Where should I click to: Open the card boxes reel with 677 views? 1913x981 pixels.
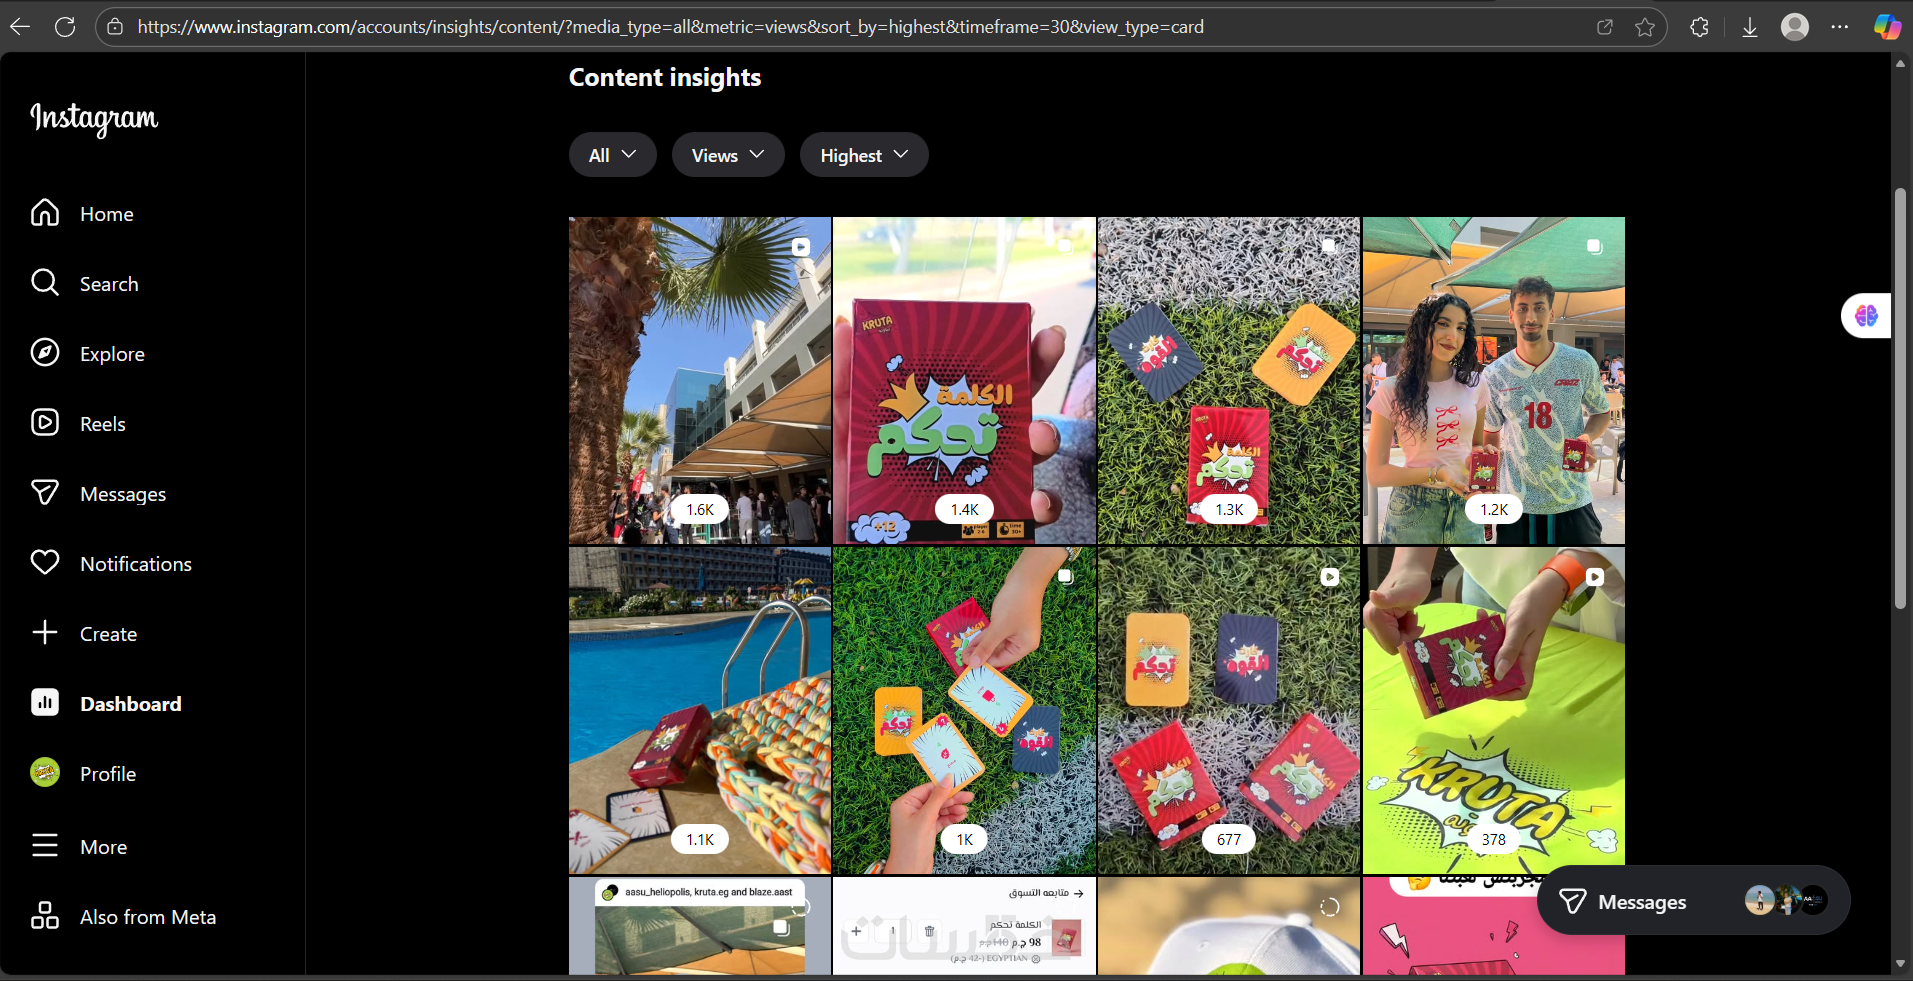point(1229,710)
